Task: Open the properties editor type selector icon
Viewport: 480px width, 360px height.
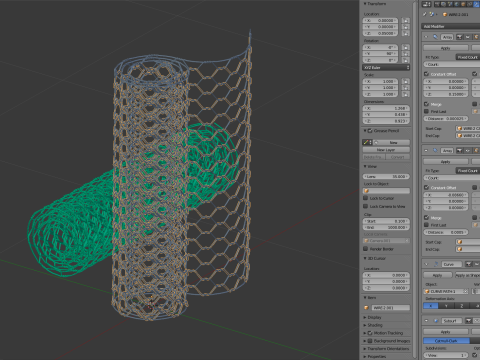Action: point(427,4)
